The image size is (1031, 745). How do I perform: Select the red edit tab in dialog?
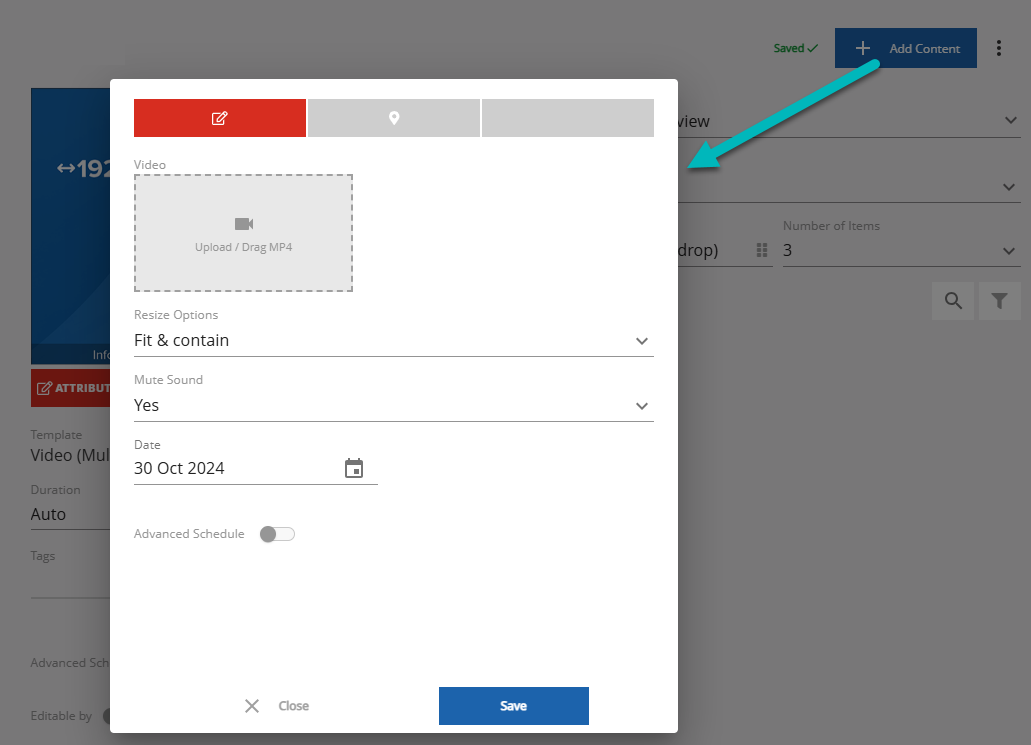coord(220,118)
